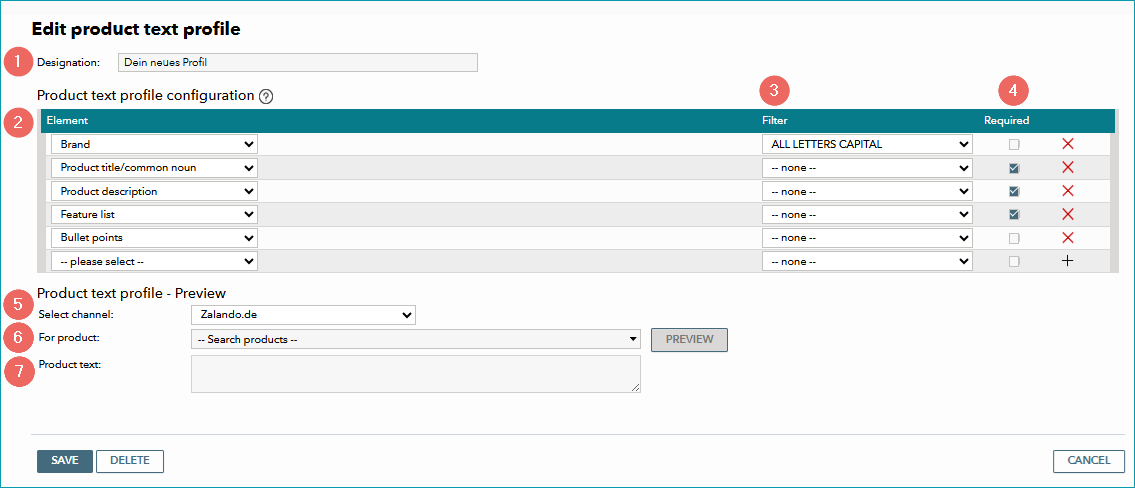Click the Required column header
This screenshot has width=1135, height=488.
[1007, 120]
